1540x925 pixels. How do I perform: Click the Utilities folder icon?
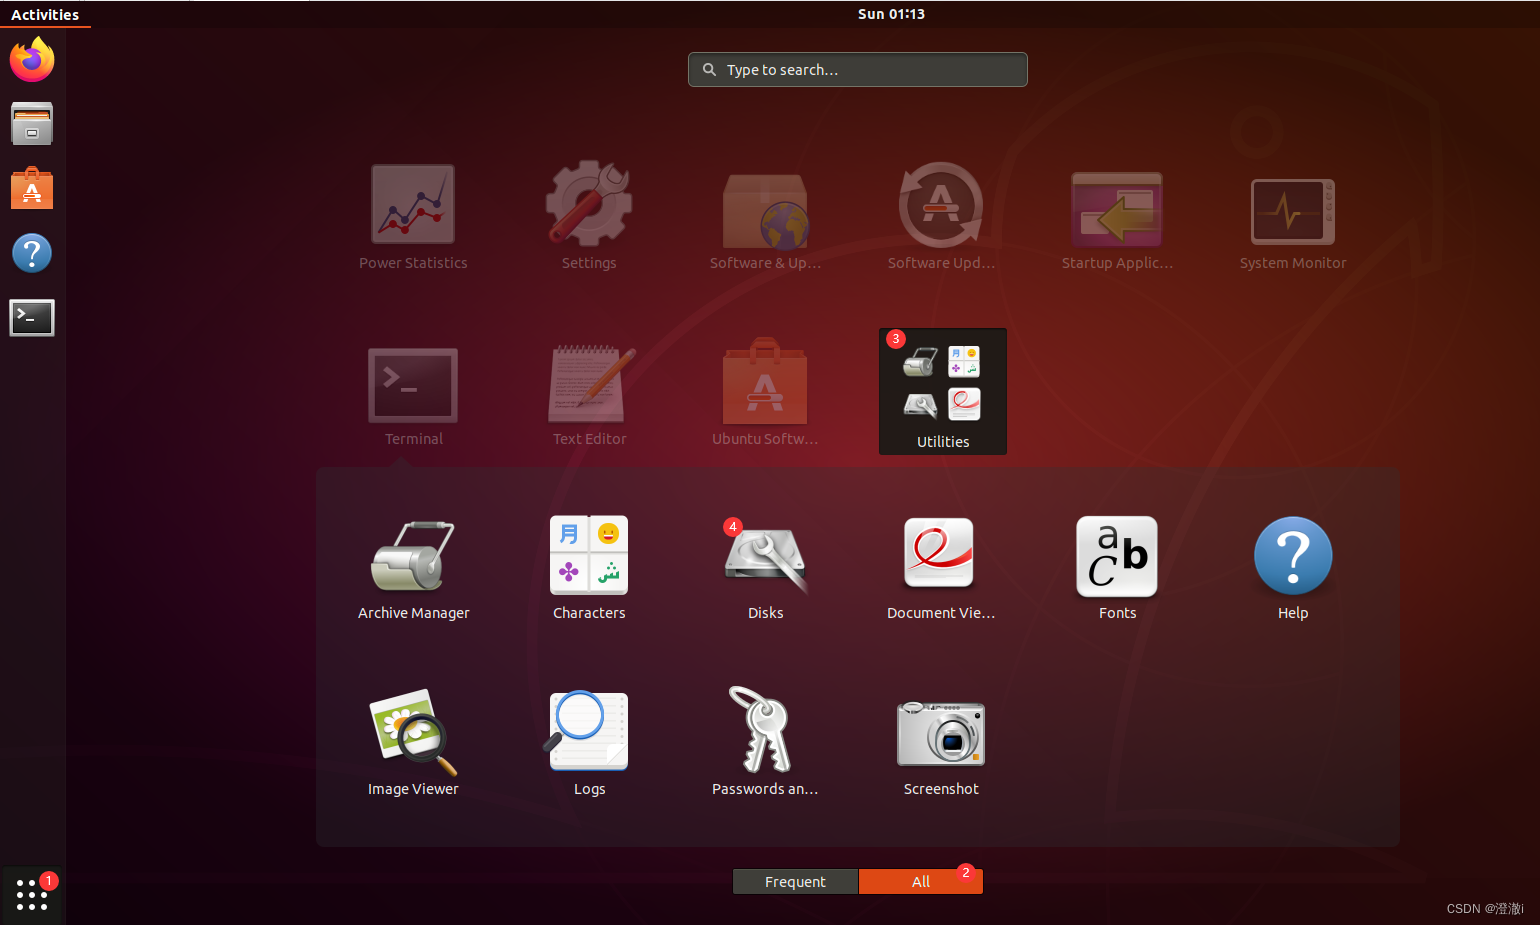943,392
